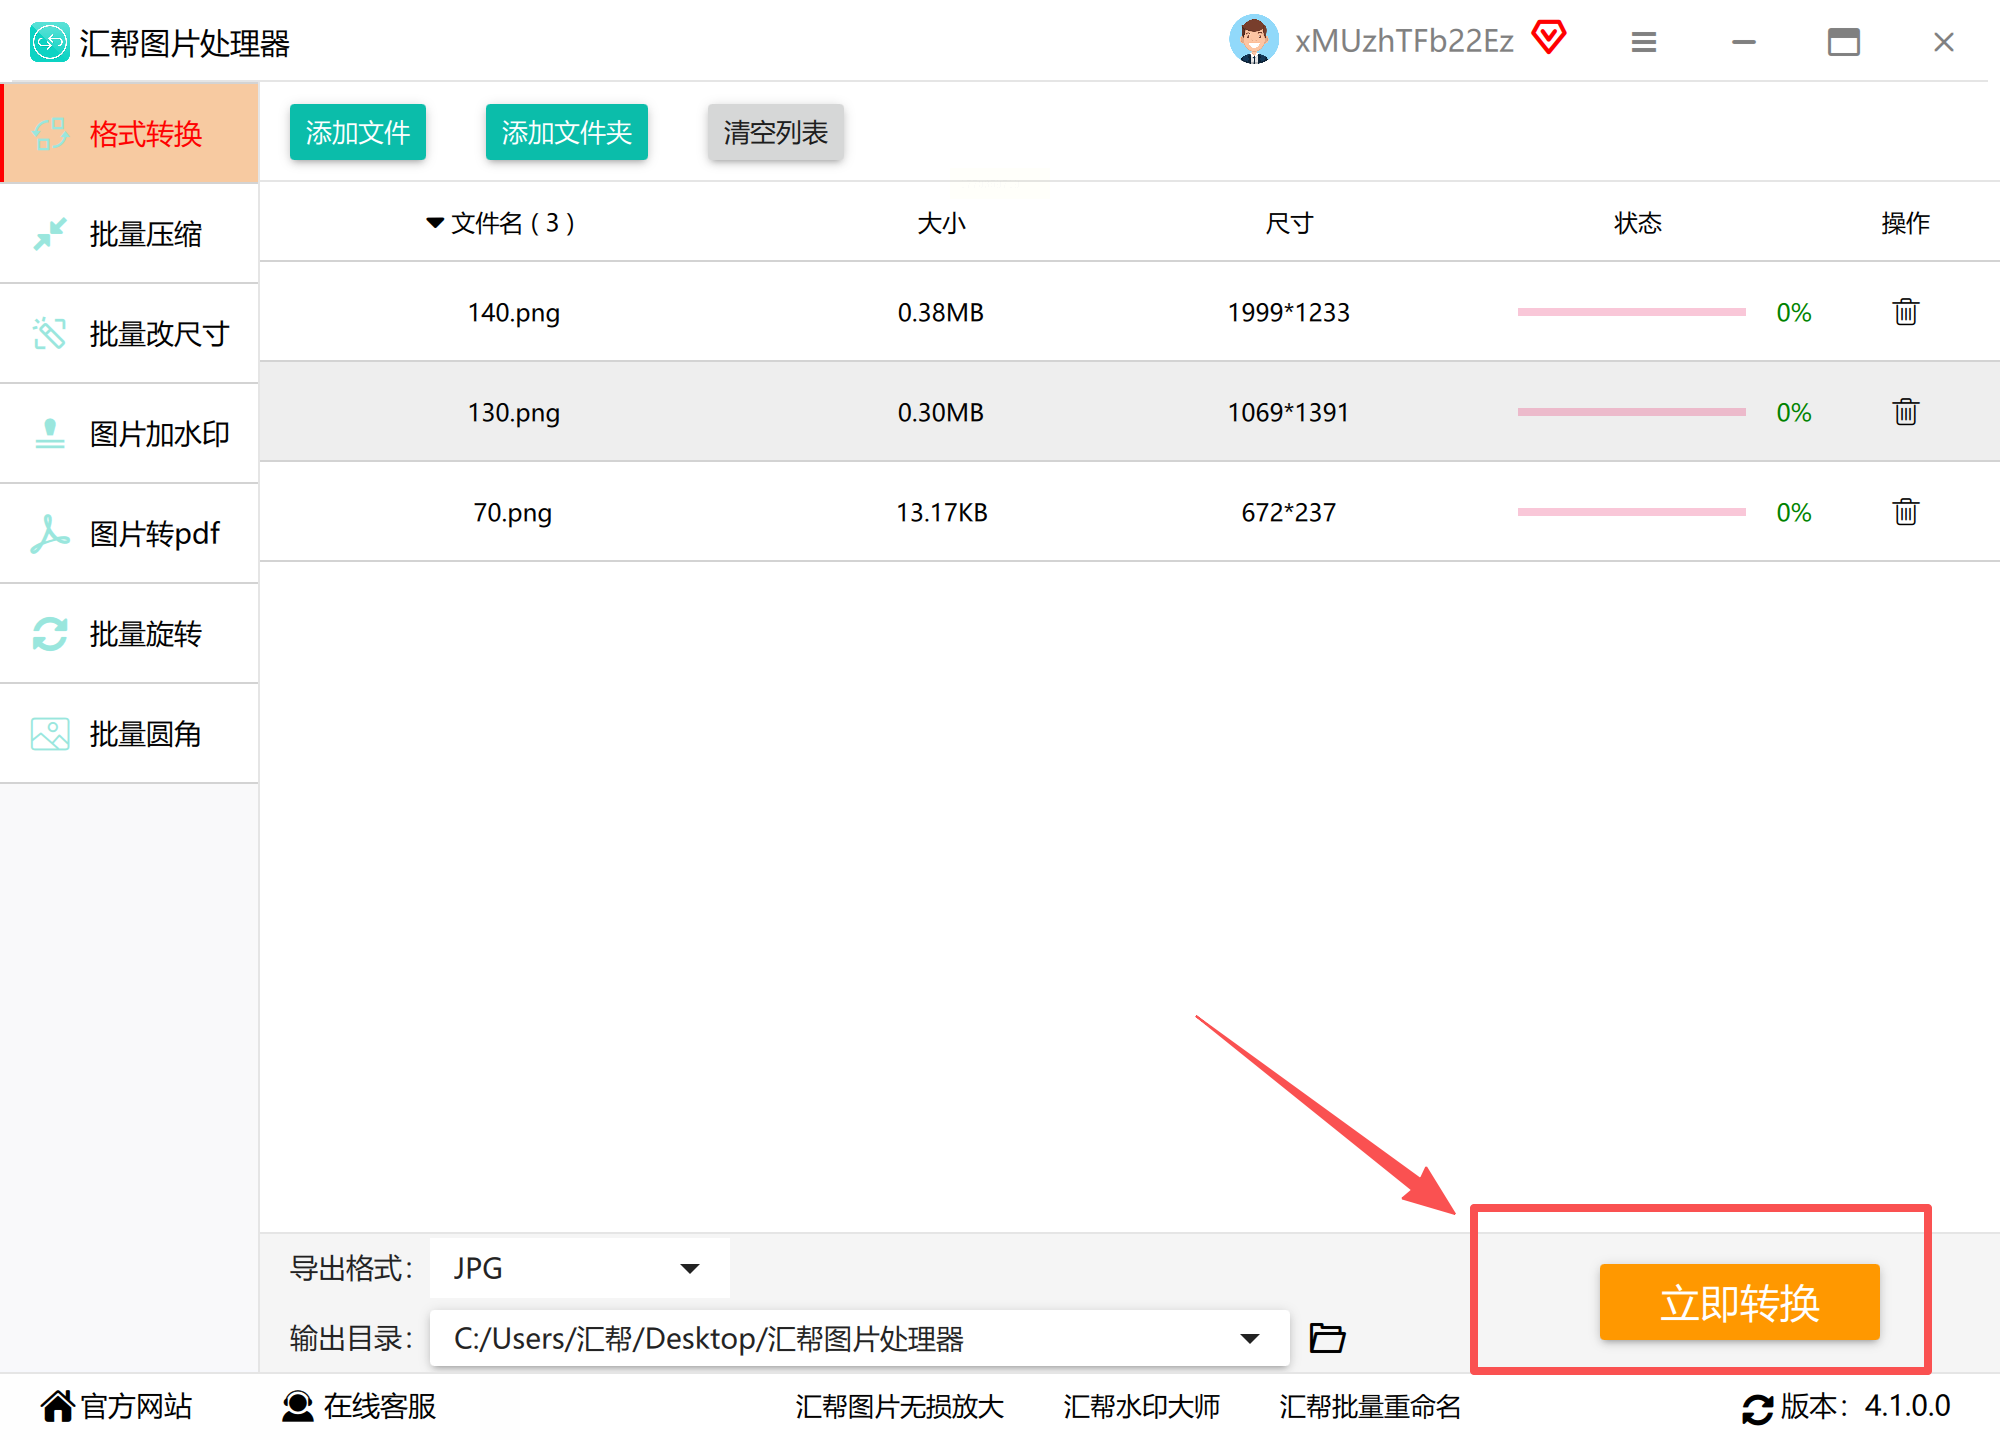Click trash icon for 70.png
Screen dimensions: 2000x1440
point(1905,512)
